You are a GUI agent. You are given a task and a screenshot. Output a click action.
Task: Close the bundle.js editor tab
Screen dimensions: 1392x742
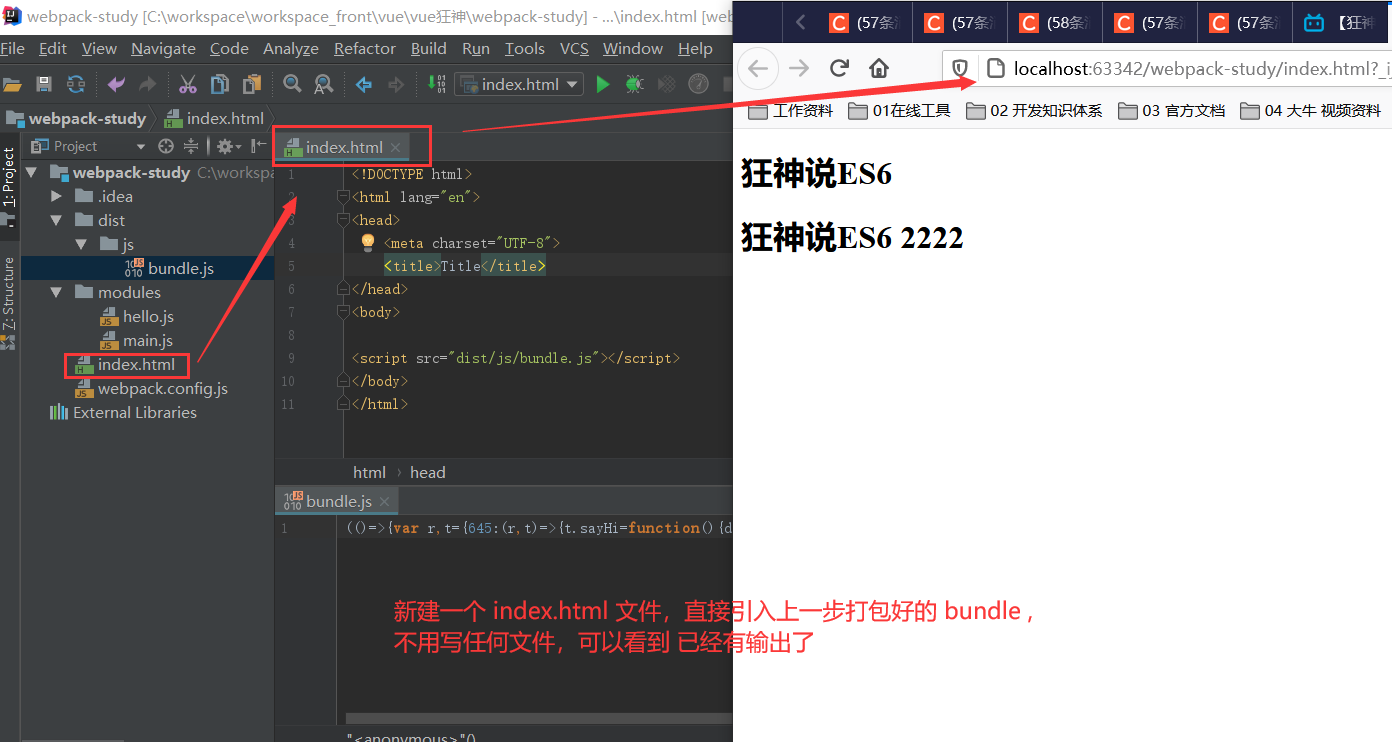tap(384, 501)
